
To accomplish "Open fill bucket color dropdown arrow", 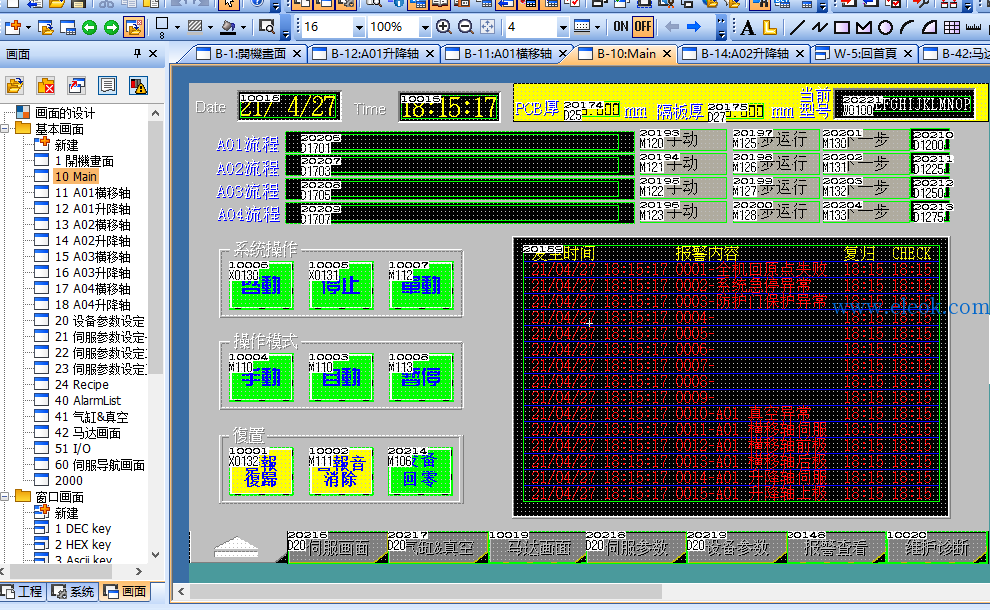I will click(243, 27).
